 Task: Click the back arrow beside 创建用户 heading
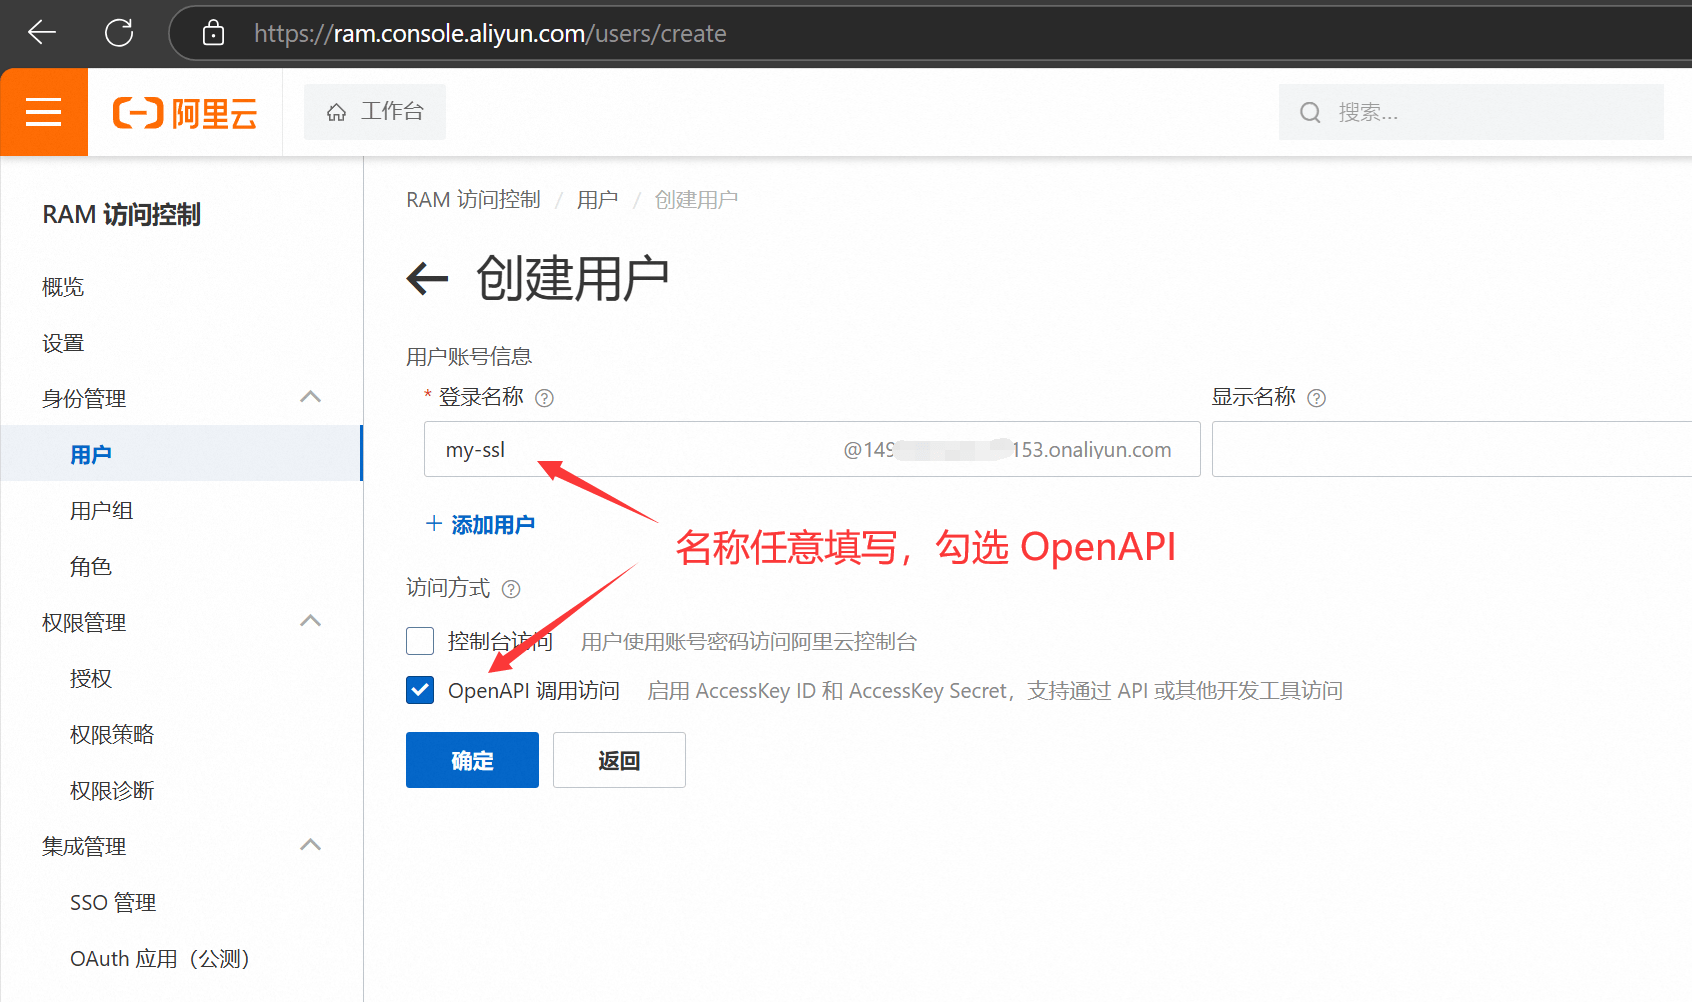[x=428, y=278]
